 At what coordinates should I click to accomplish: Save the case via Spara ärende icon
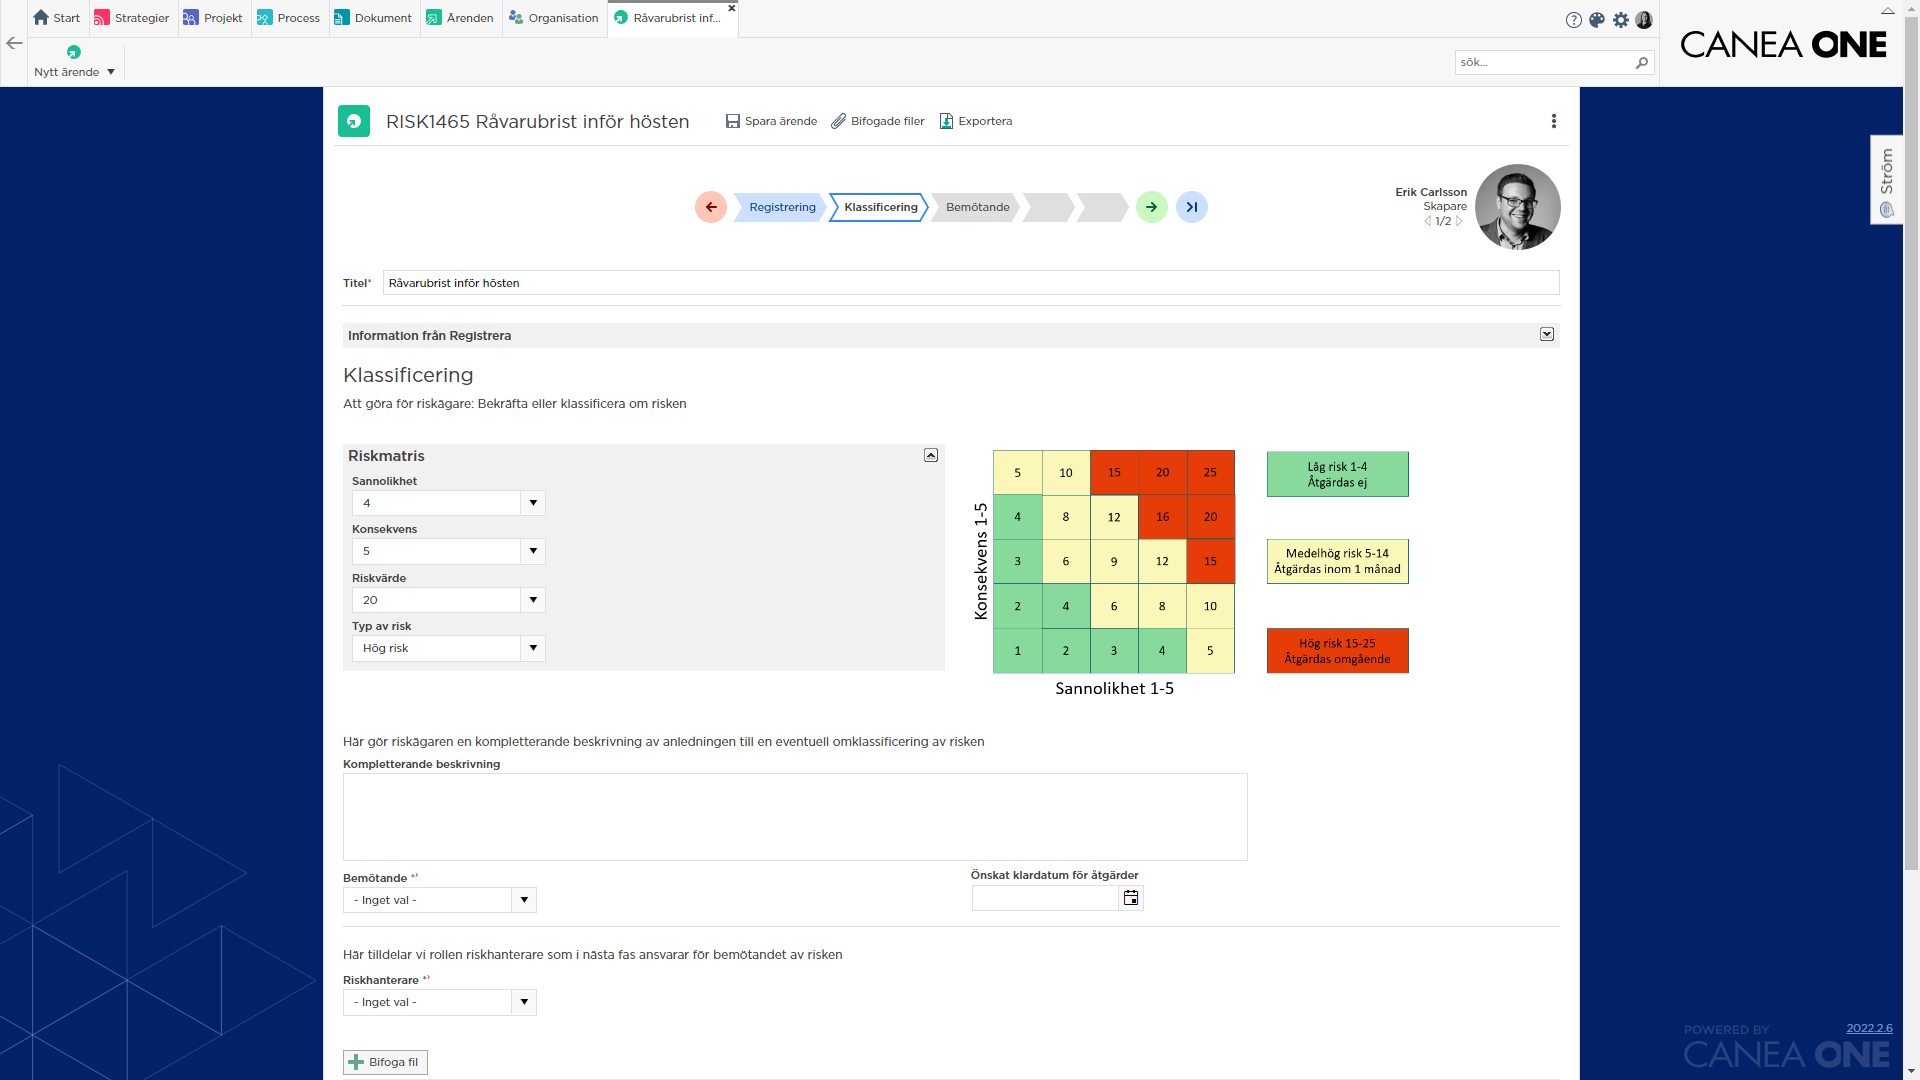[770, 121]
